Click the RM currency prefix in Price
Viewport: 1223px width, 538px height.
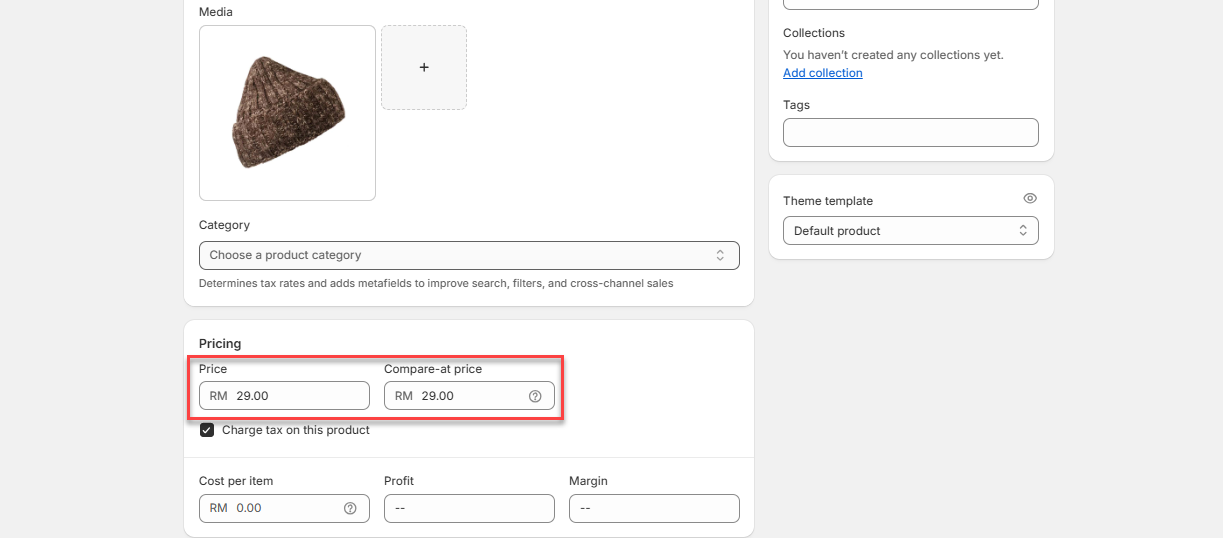[x=218, y=396]
